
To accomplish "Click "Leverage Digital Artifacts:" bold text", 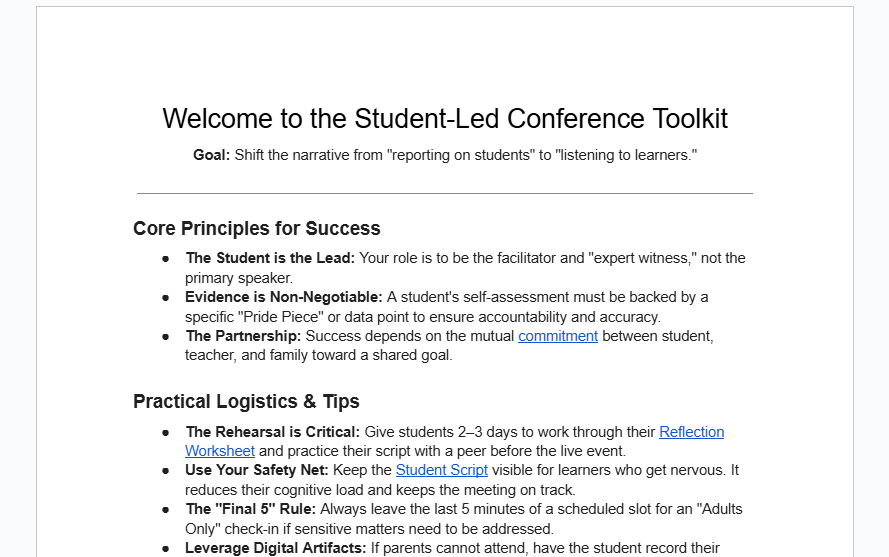I will click(277, 548).
